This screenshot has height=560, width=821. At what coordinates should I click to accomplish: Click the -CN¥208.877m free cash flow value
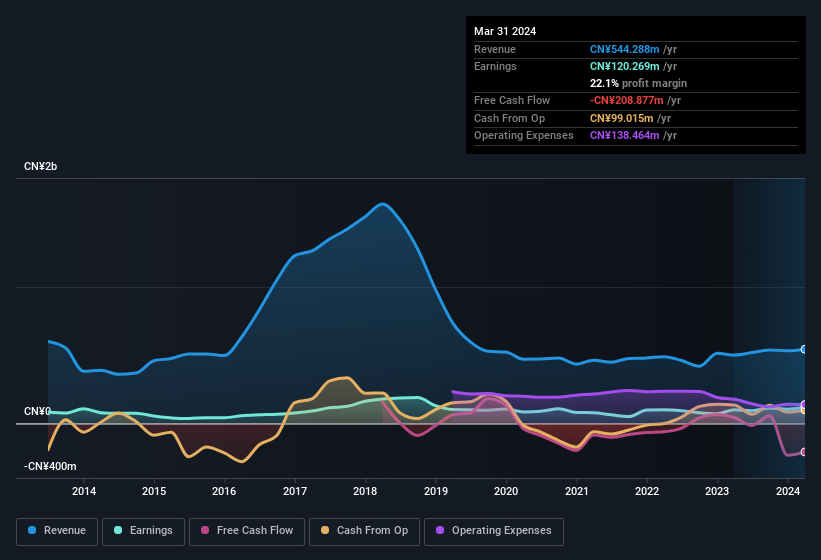point(627,100)
